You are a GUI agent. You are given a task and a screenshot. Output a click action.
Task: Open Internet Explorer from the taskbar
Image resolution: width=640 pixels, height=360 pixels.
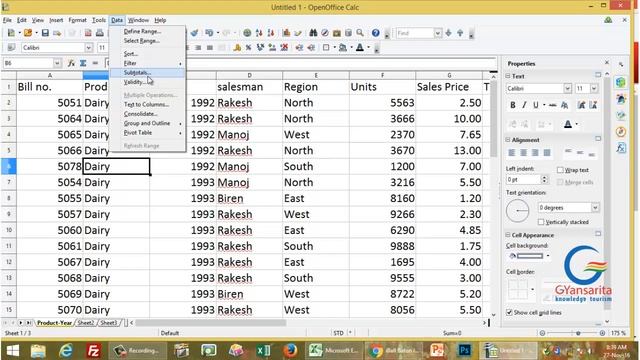[x=66, y=351]
